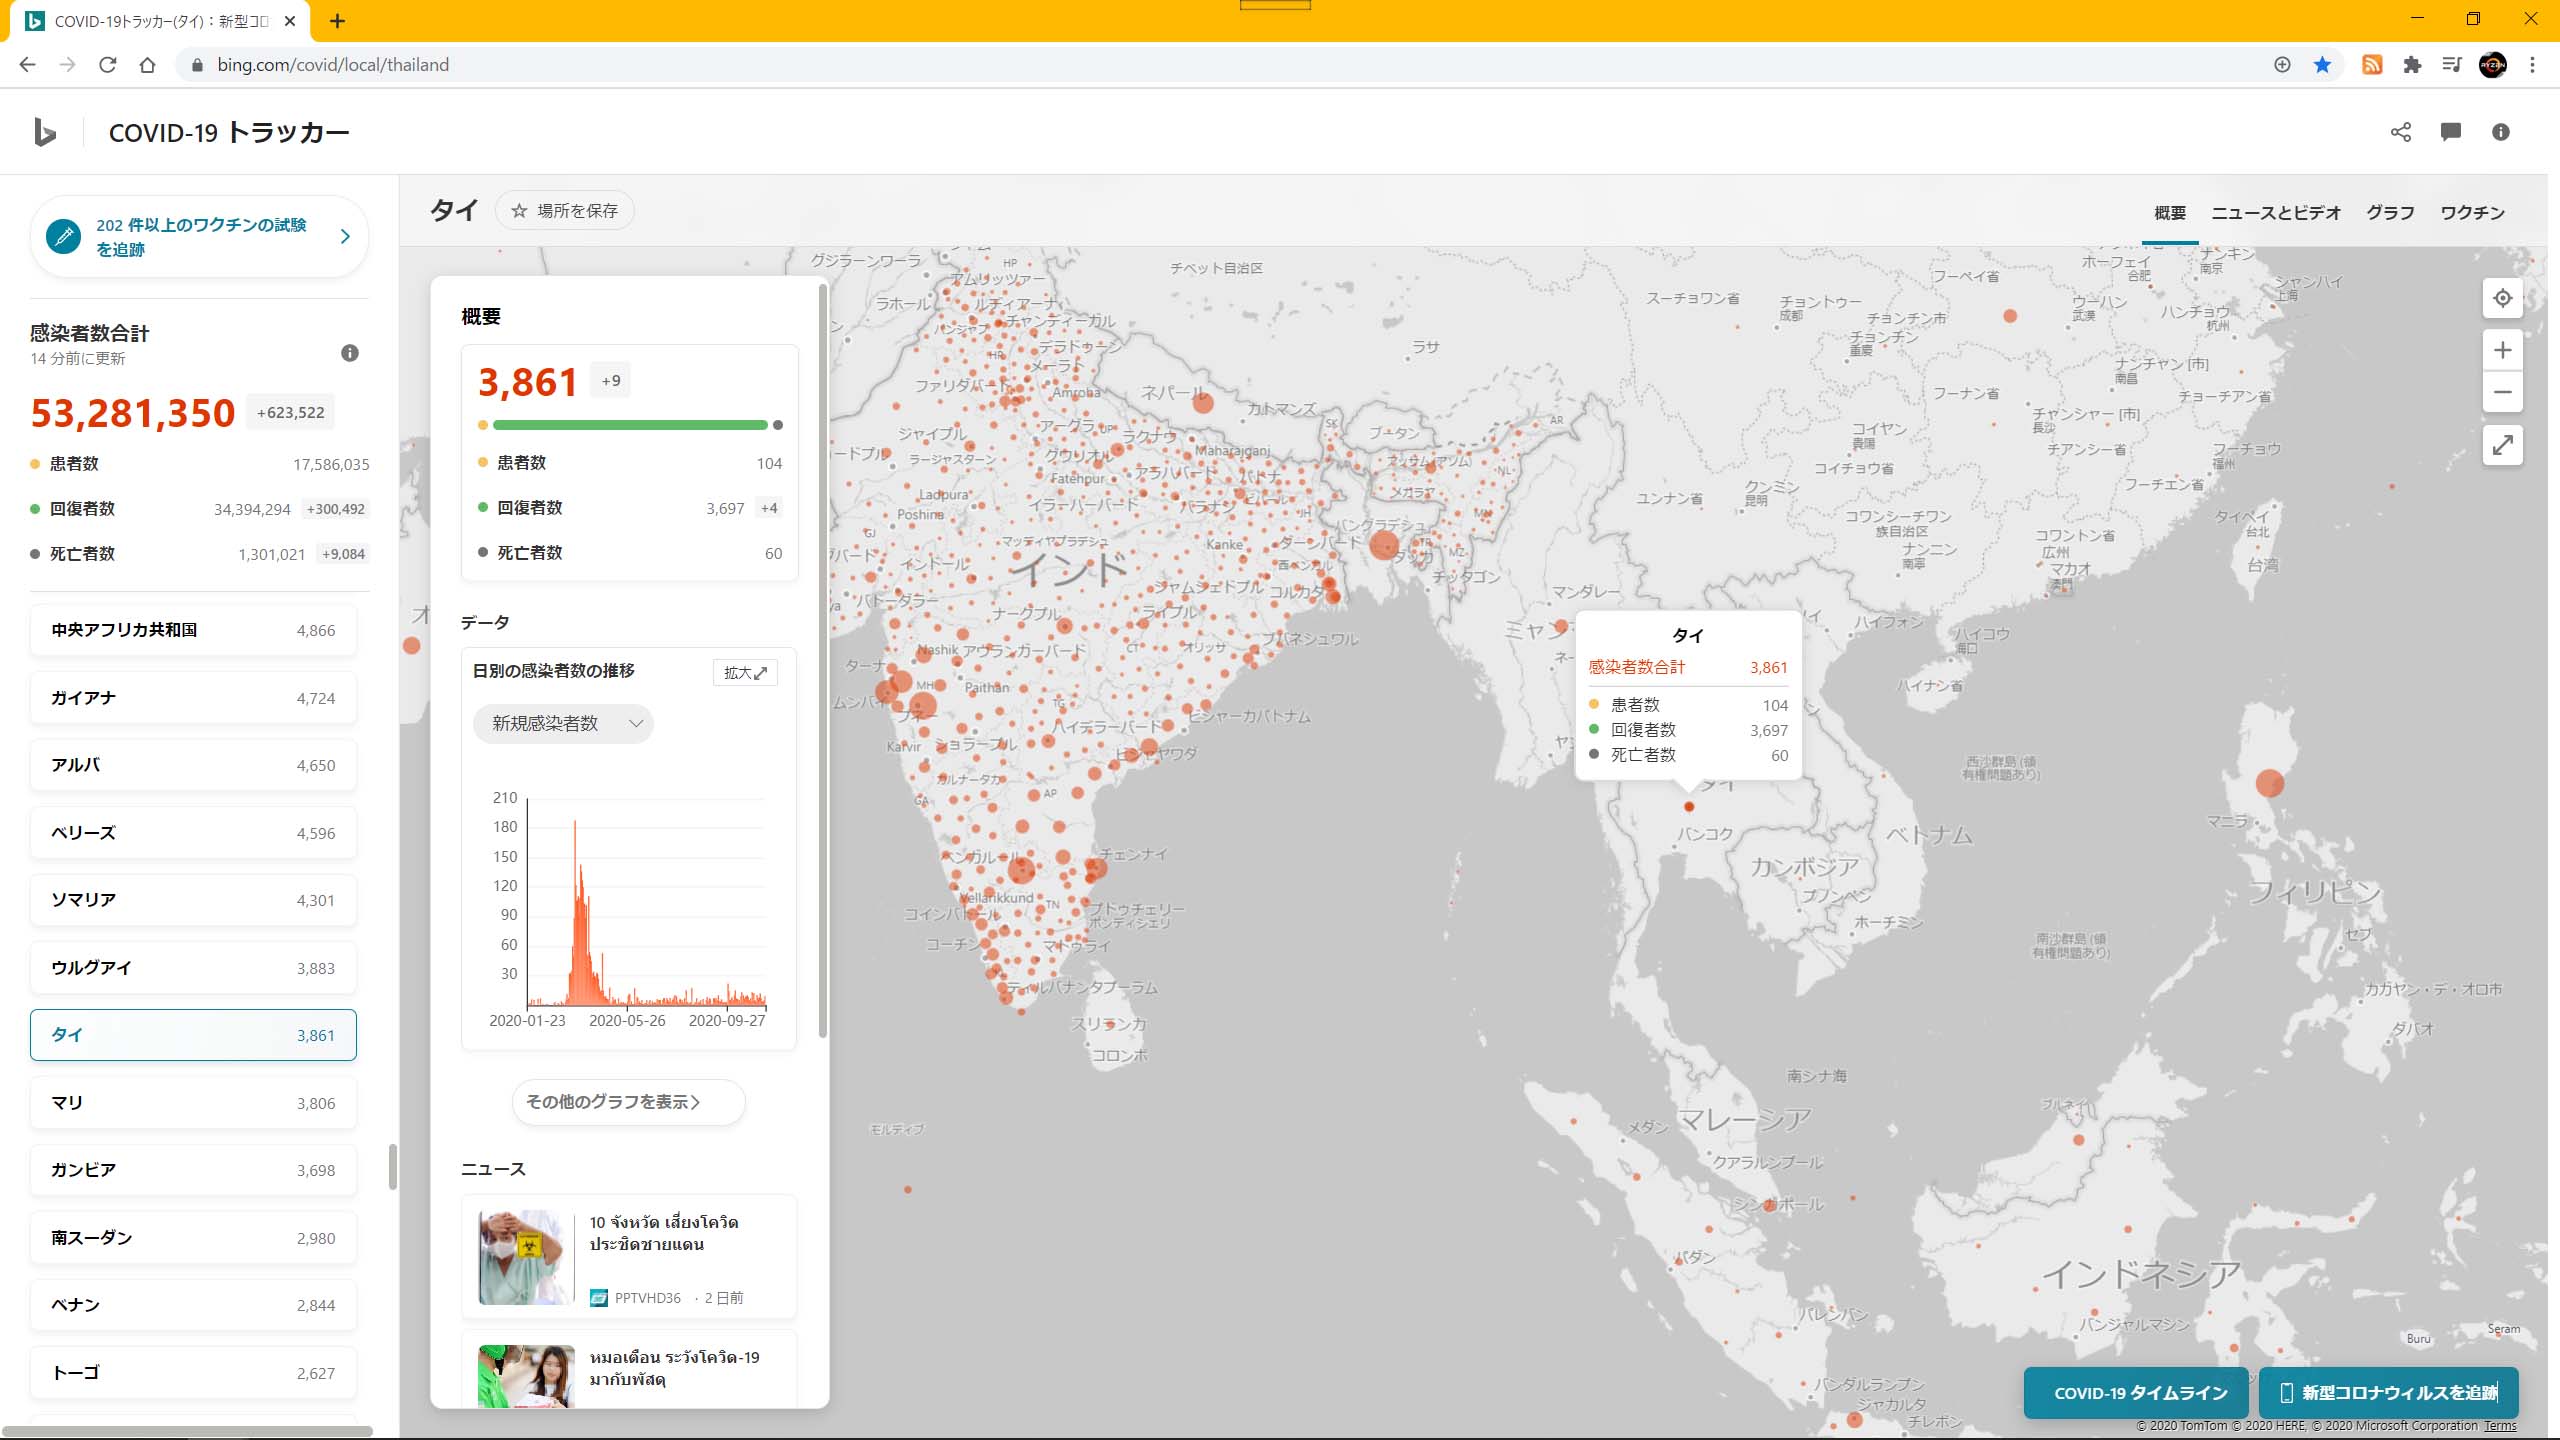Open a new browser tab
The height and width of the screenshot is (1440, 2560).
[x=337, y=21]
